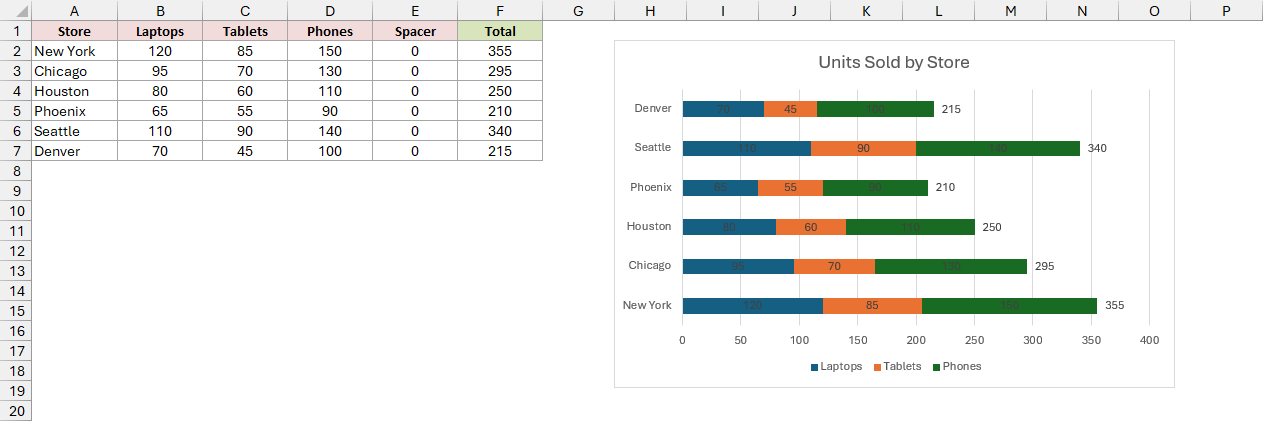The height and width of the screenshot is (421, 1263).
Task: Click the 340 total label in chart
Action: [x=1097, y=148]
